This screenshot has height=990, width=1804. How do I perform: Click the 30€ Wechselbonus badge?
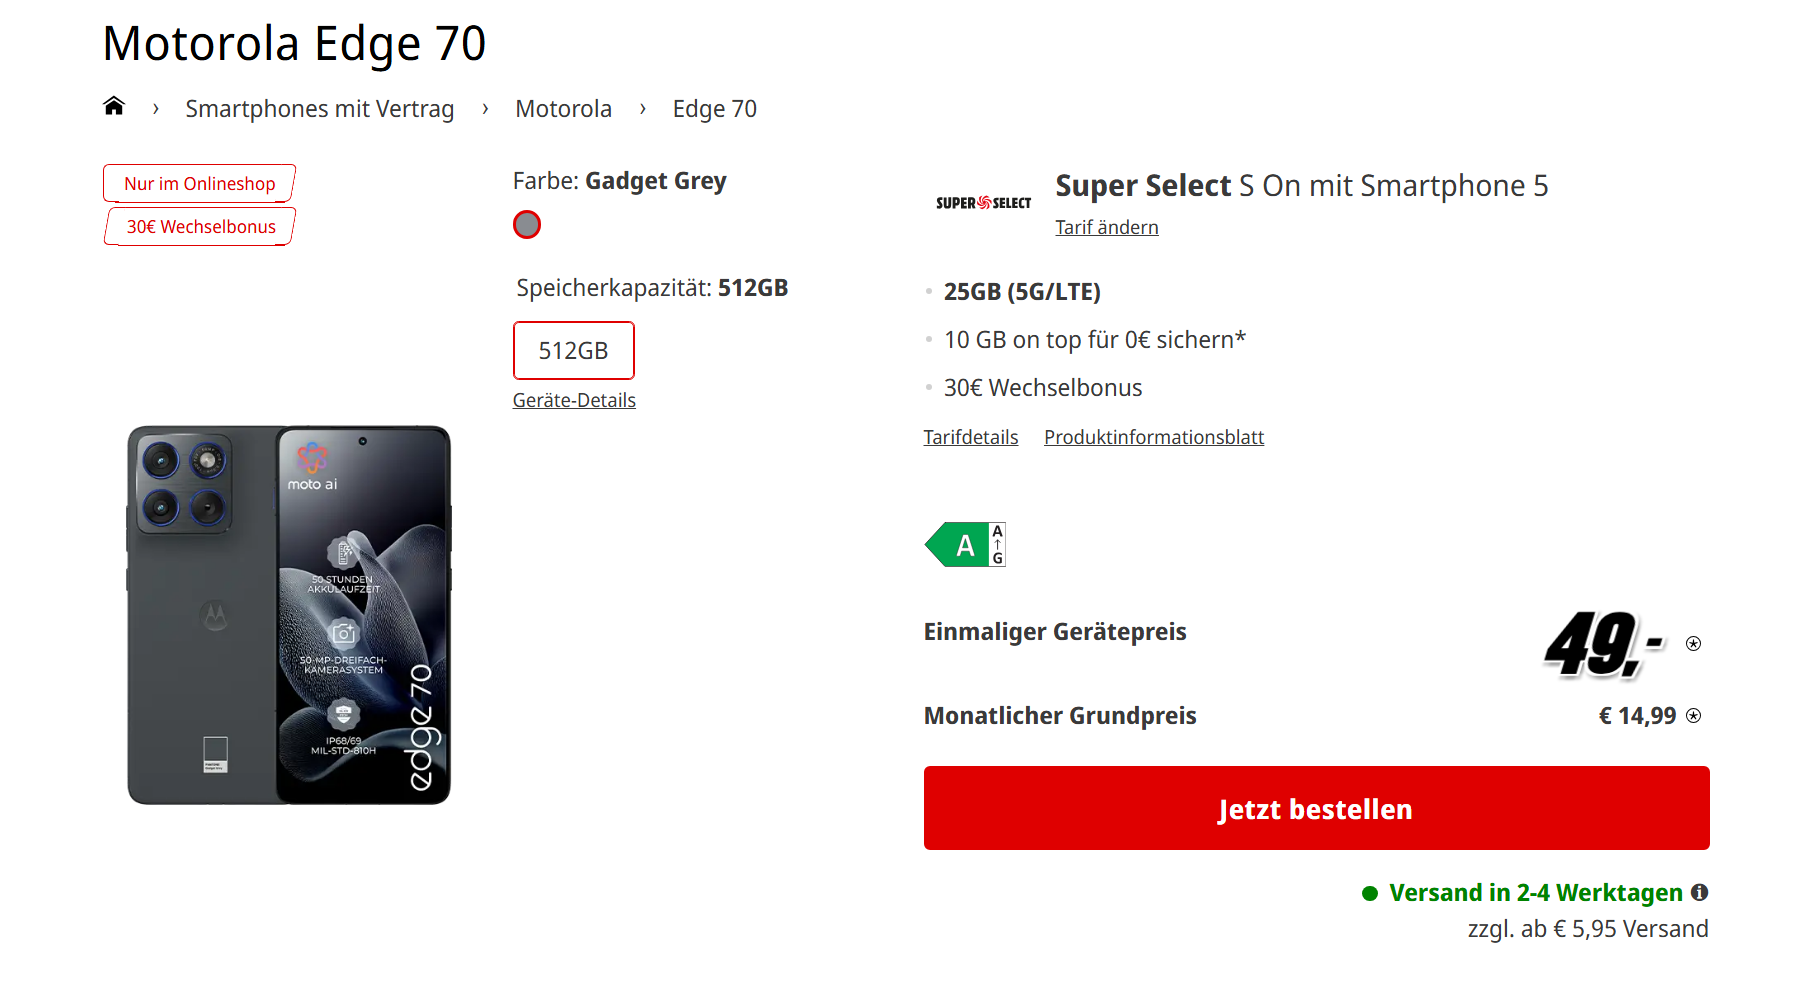[x=200, y=227]
